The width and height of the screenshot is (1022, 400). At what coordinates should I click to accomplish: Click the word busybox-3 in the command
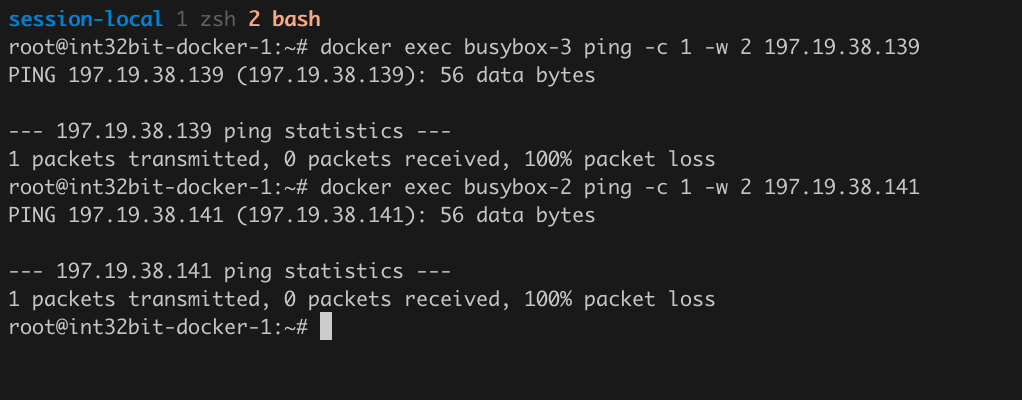pyautogui.click(x=518, y=48)
